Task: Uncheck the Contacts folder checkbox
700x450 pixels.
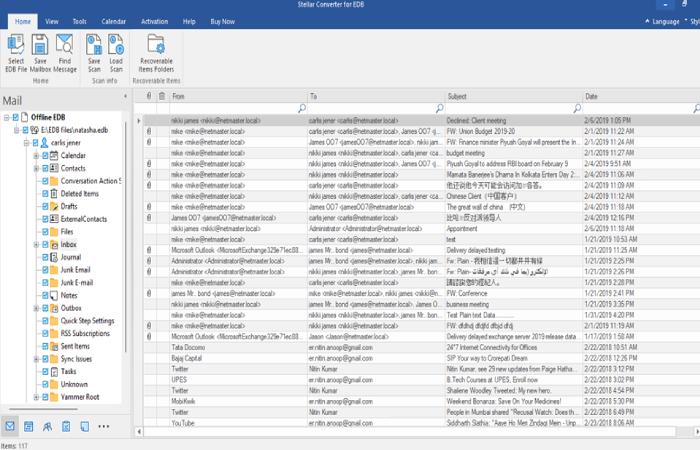Action: 45,168
